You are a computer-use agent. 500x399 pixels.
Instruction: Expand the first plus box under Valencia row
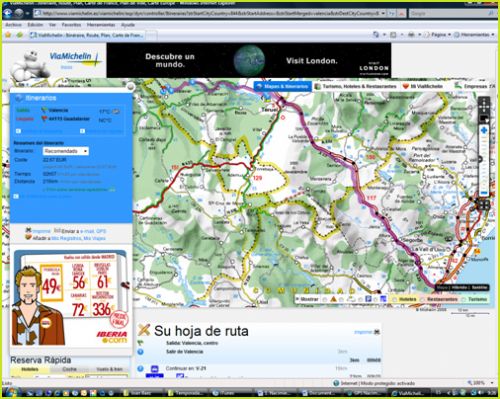[x=18, y=131]
